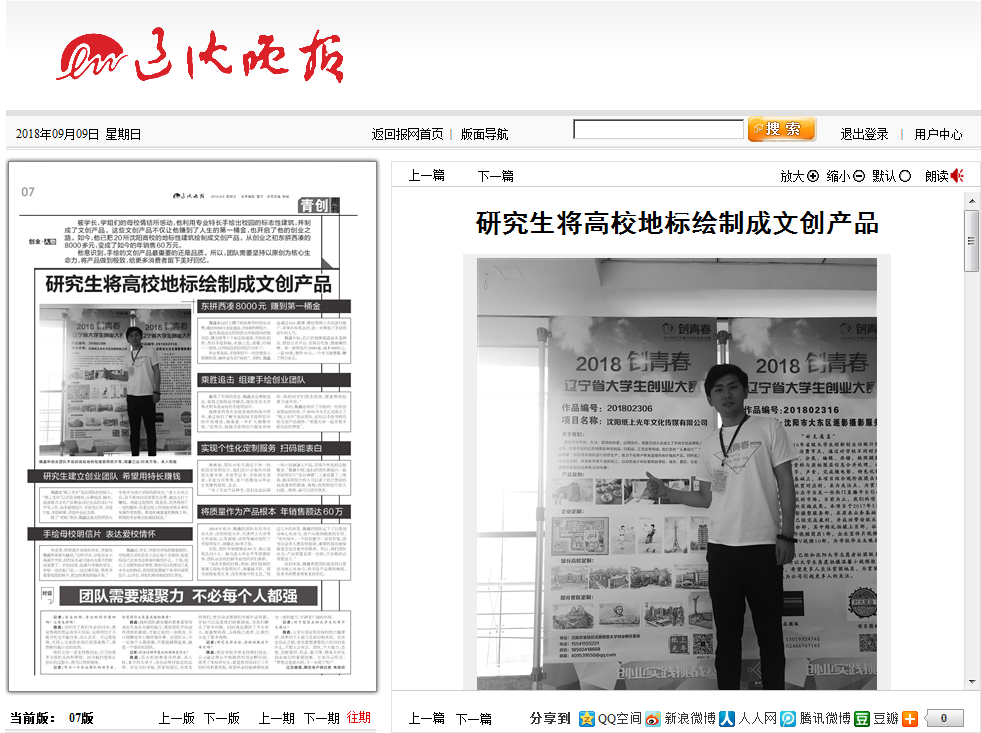Go to next page with 下一版

tap(221, 718)
